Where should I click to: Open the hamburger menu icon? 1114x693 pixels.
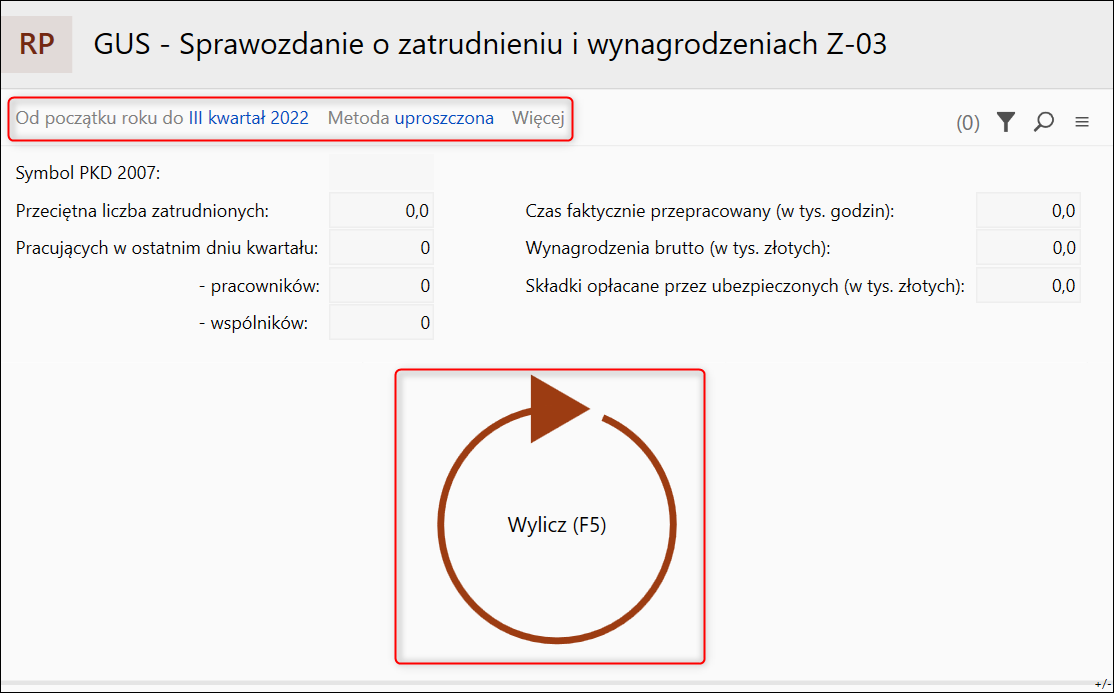[1081, 122]
